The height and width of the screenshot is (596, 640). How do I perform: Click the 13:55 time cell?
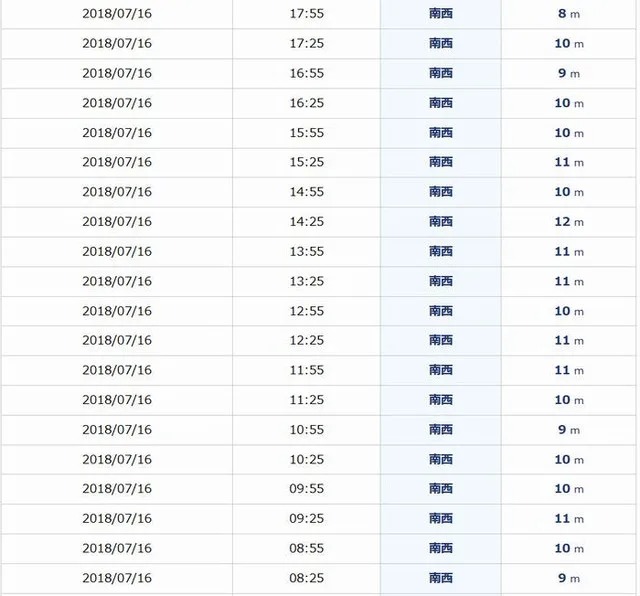306,251
